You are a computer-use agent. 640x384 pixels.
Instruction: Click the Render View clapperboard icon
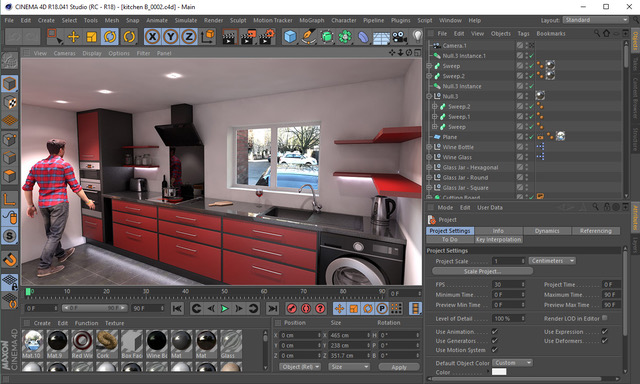[x=230, y=37]
